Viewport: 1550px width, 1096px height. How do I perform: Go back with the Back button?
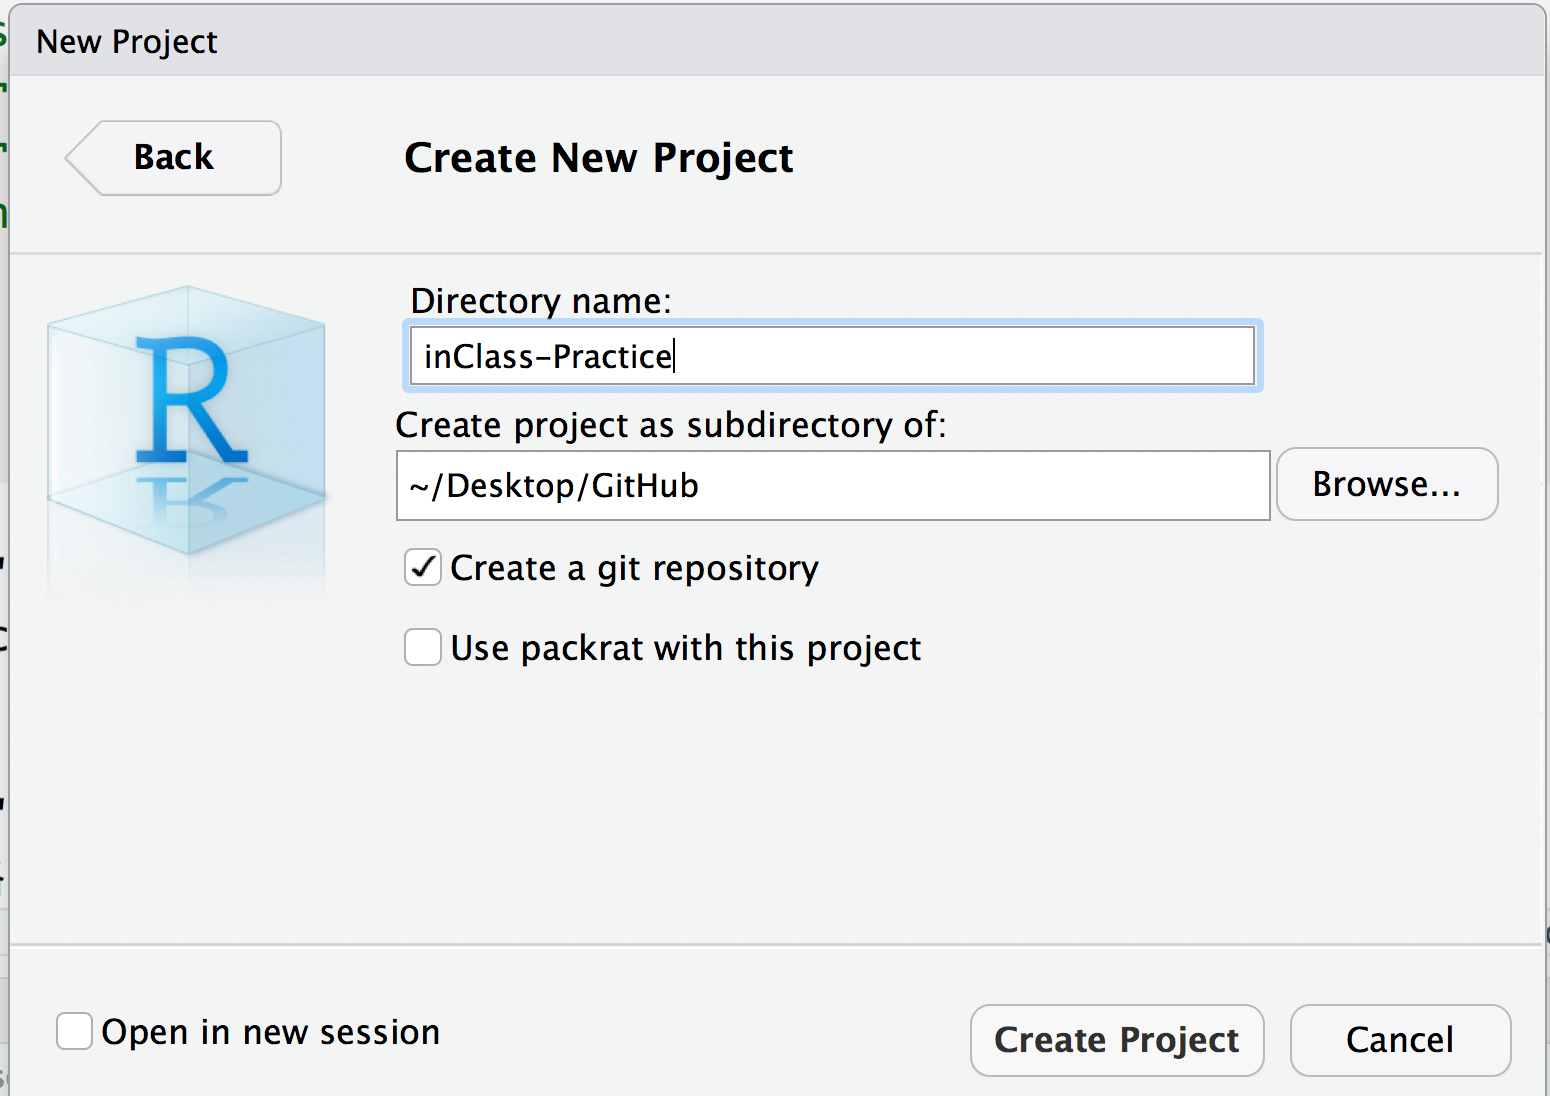[x=174, y=158]
